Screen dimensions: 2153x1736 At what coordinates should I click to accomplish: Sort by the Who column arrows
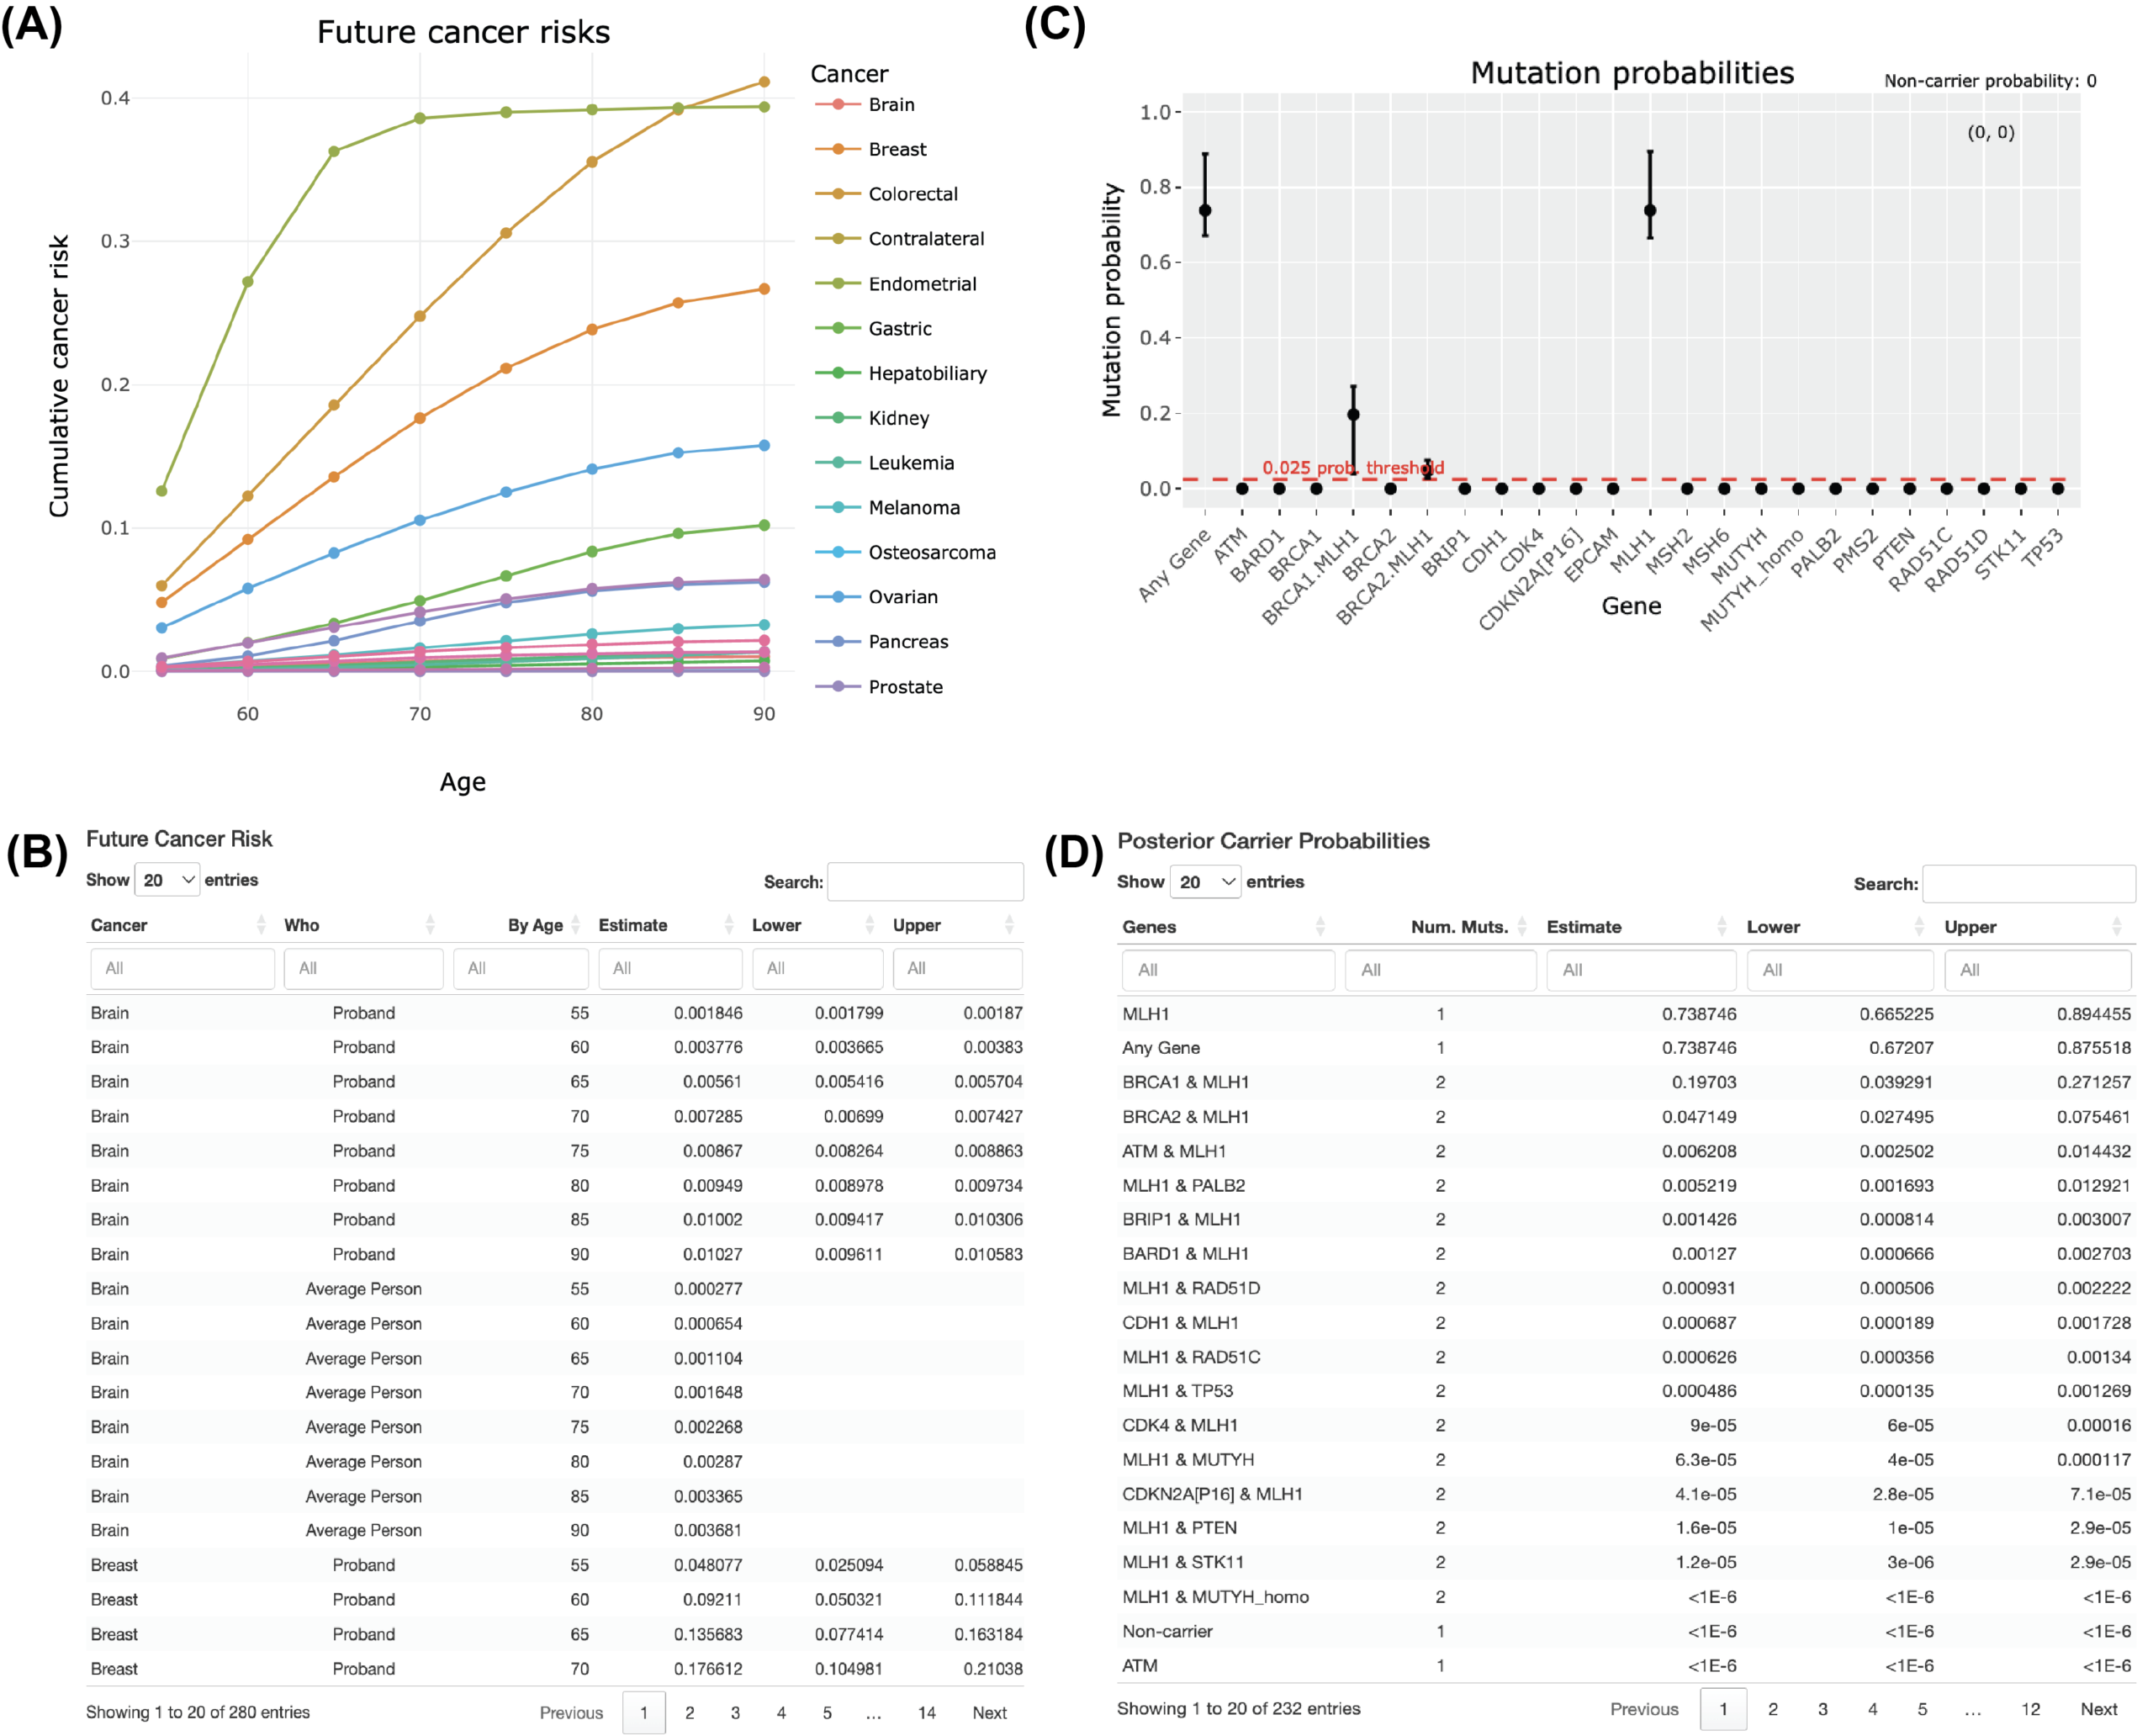point(430,925)
